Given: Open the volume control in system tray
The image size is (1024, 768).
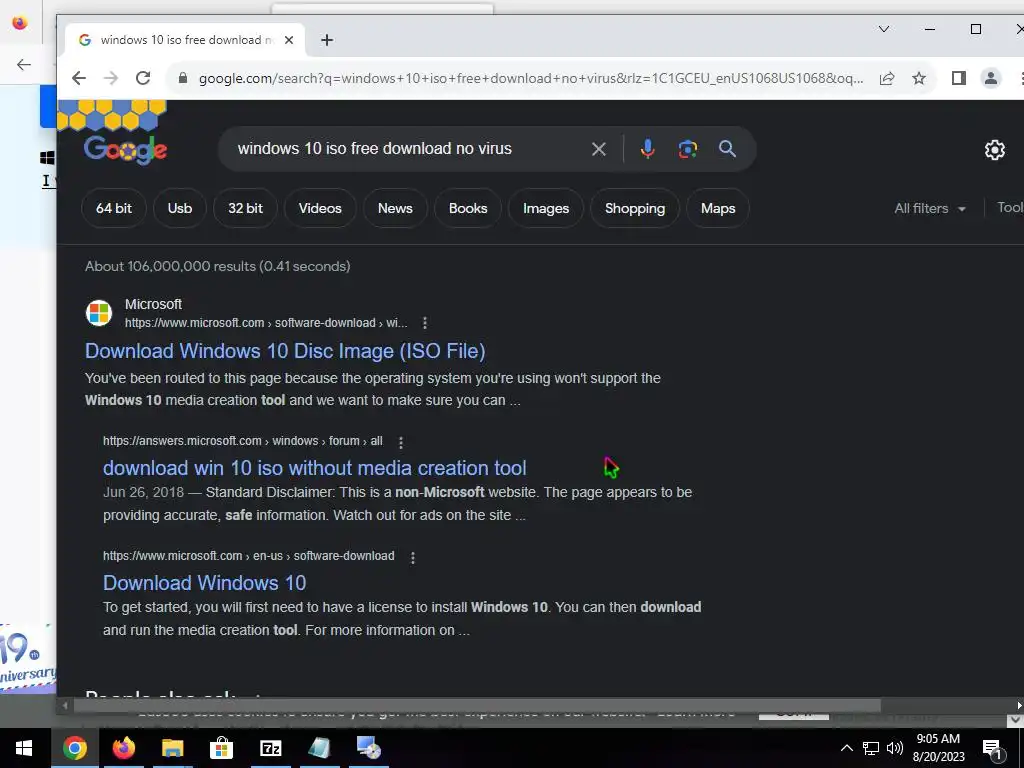Looking at the screenshot, I should (x=895, y=748).
